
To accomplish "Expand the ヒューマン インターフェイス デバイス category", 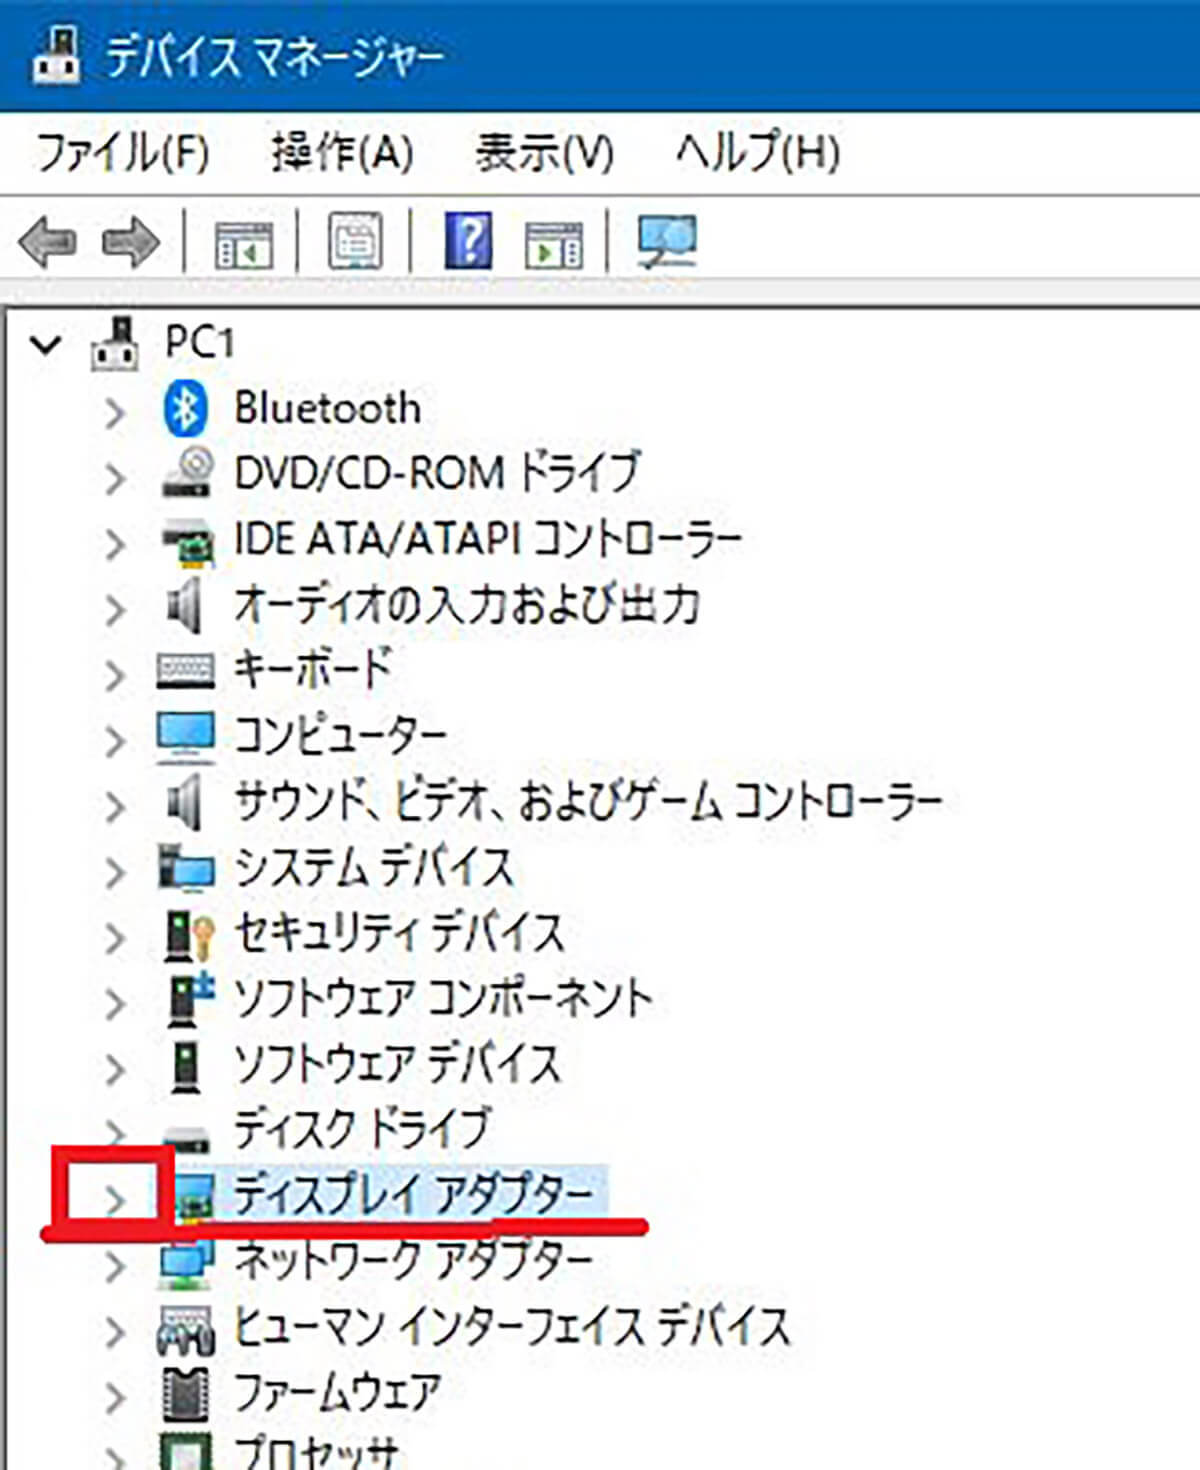I will 116,1332.
